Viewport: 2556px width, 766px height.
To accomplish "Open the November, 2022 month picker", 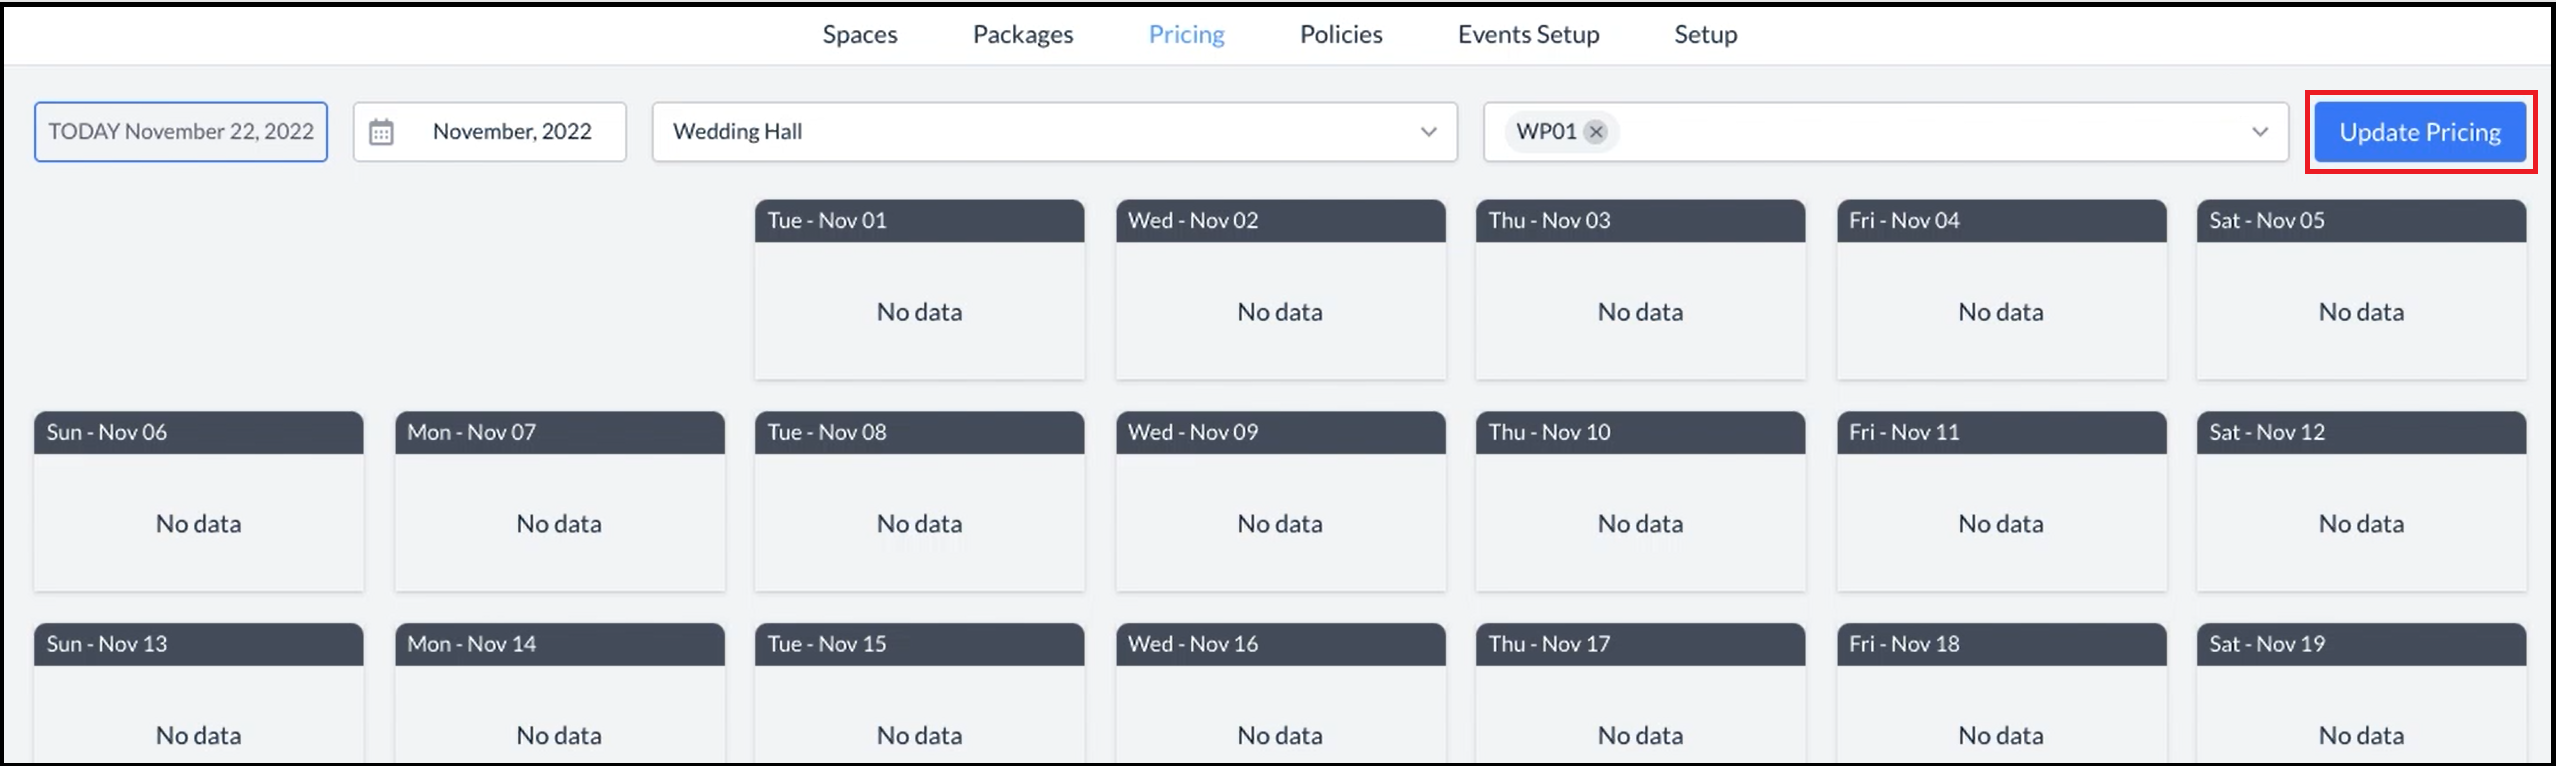I will coord(511,132).
